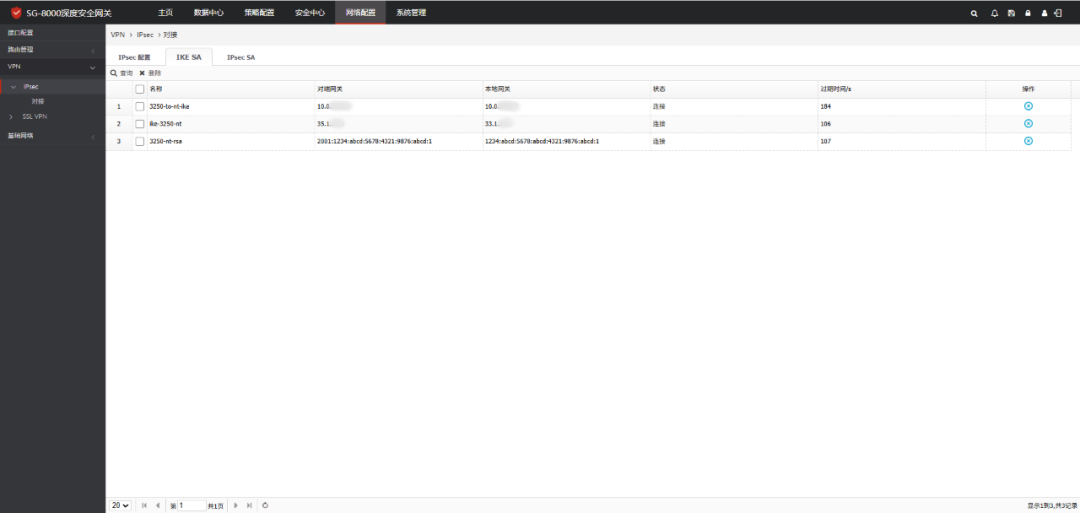
Task: Click the lock icon in top bar
Action: coord(1028,13)
